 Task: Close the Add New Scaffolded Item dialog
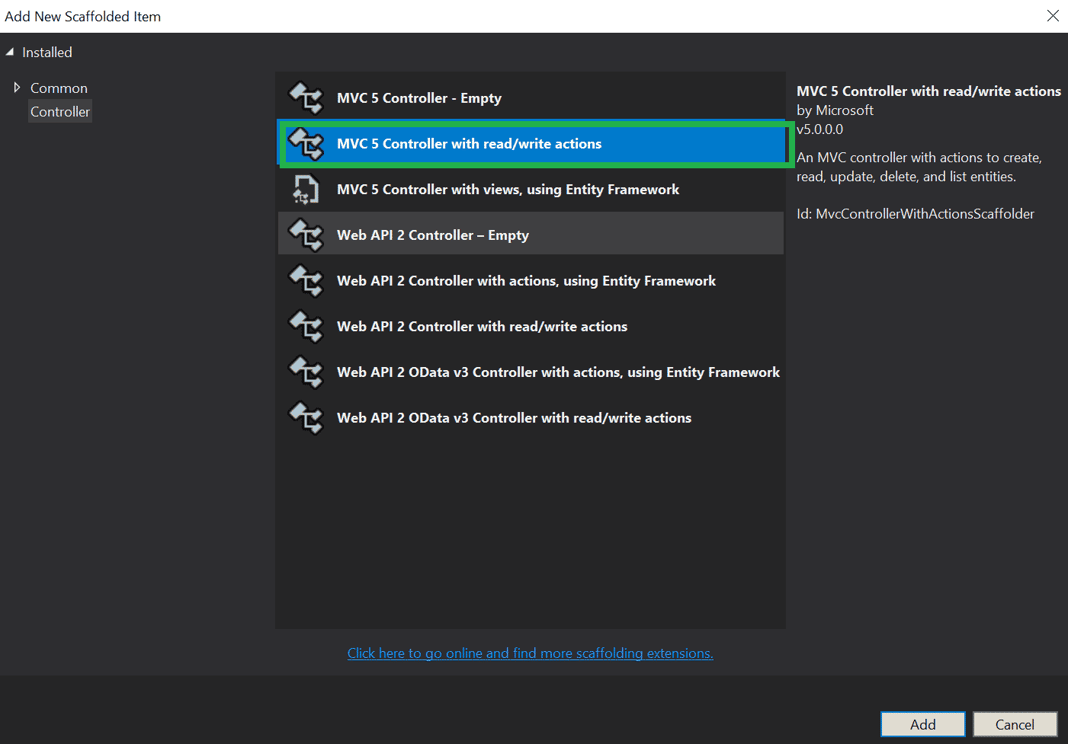pyautogui.click(x=1052, y=15)
